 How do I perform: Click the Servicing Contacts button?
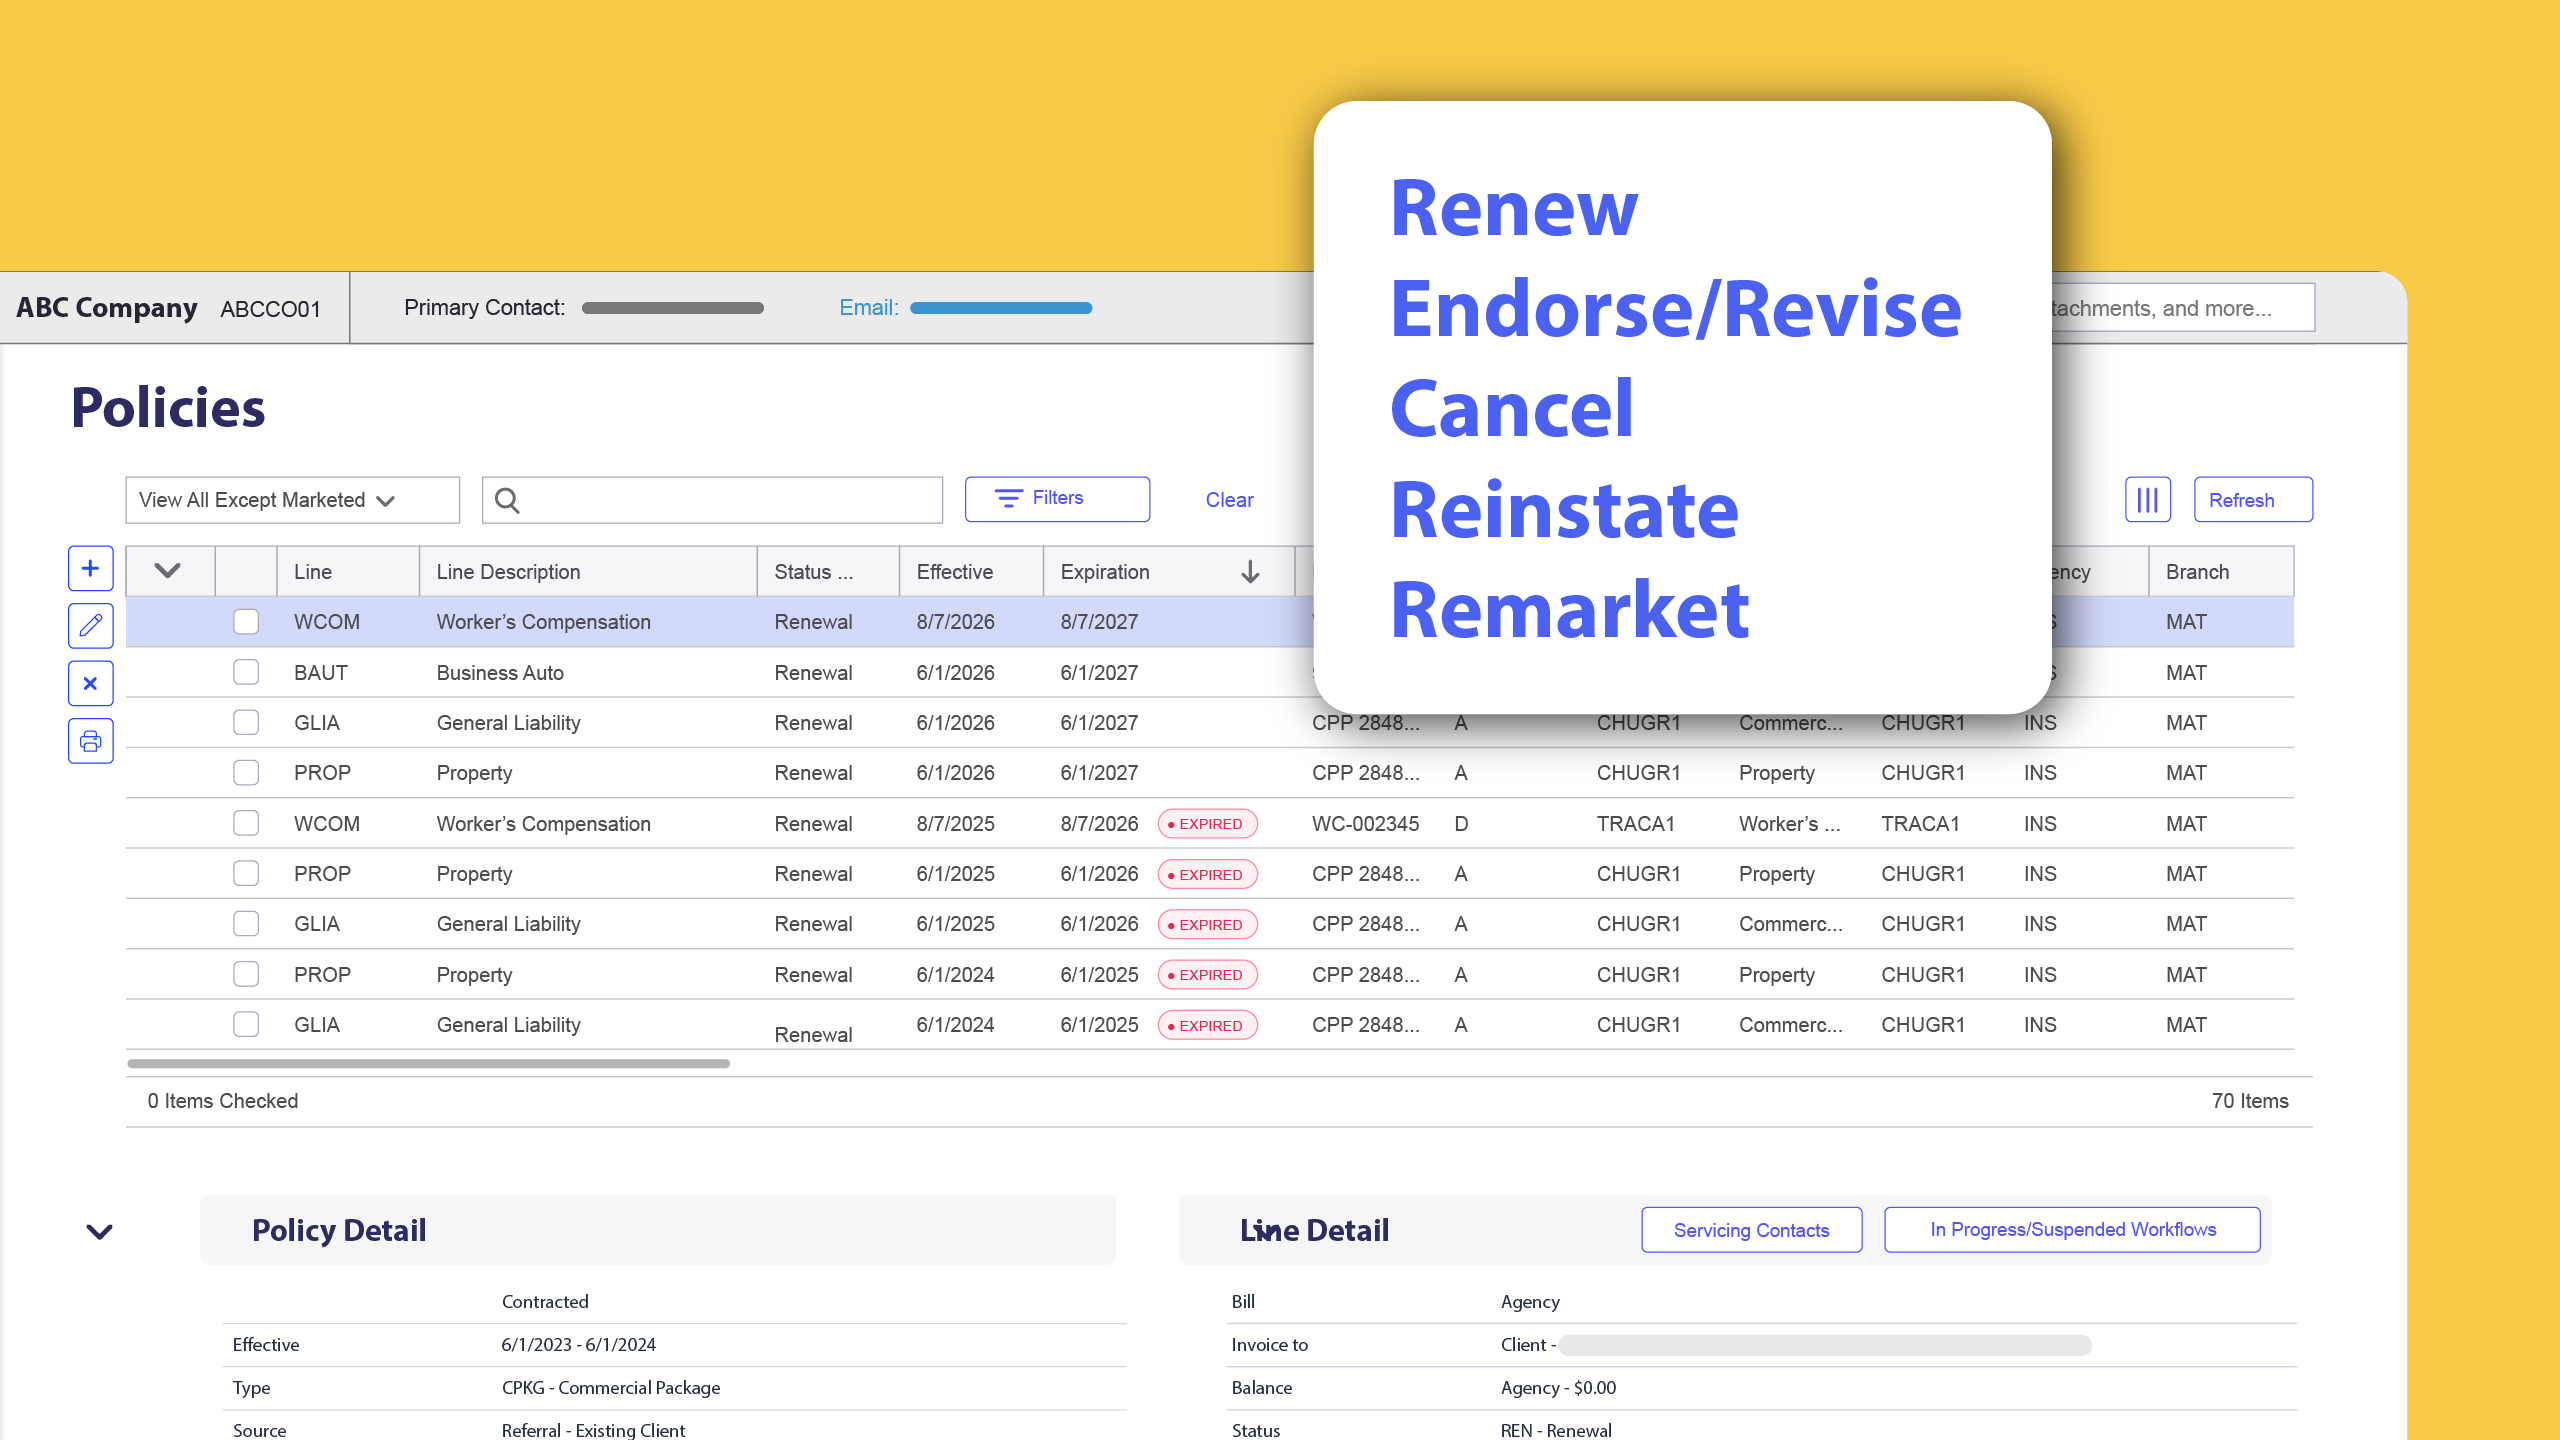tap(1751, 1230)
